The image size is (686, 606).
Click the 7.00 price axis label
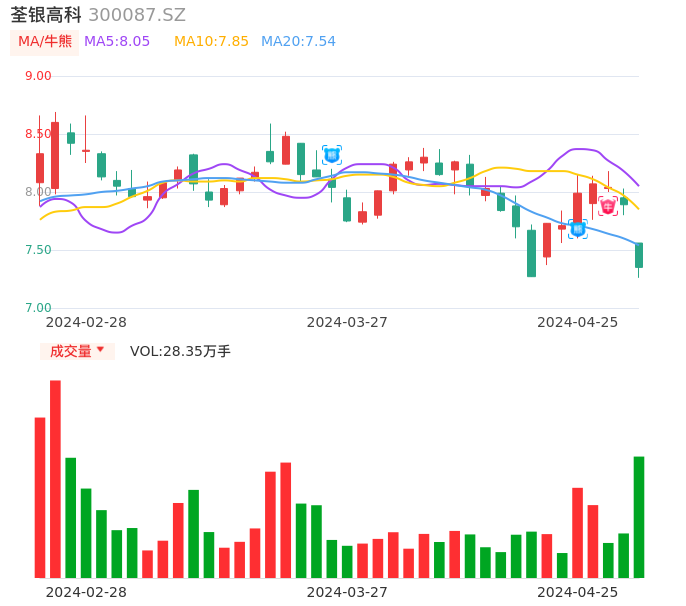38,308
